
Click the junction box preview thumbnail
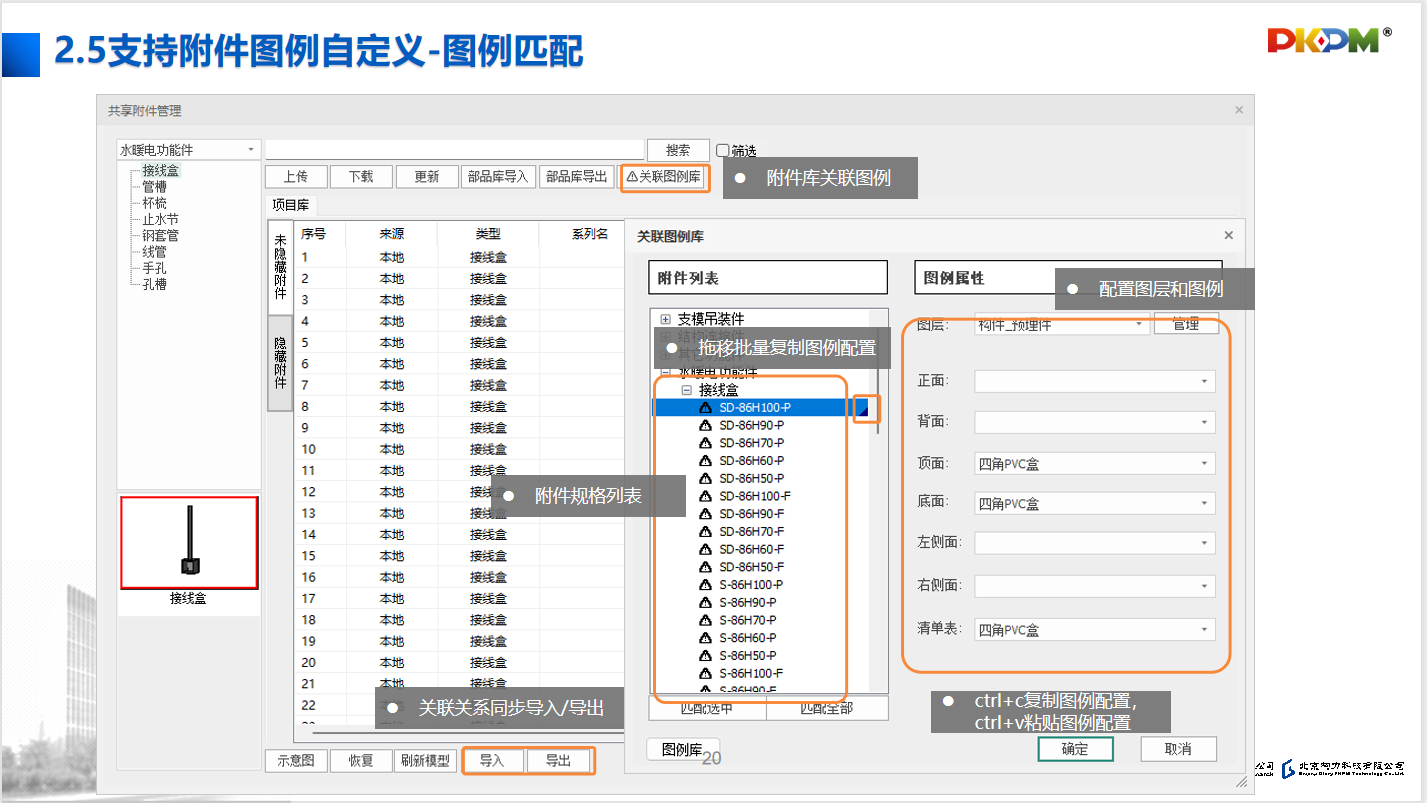pos(189,543)
